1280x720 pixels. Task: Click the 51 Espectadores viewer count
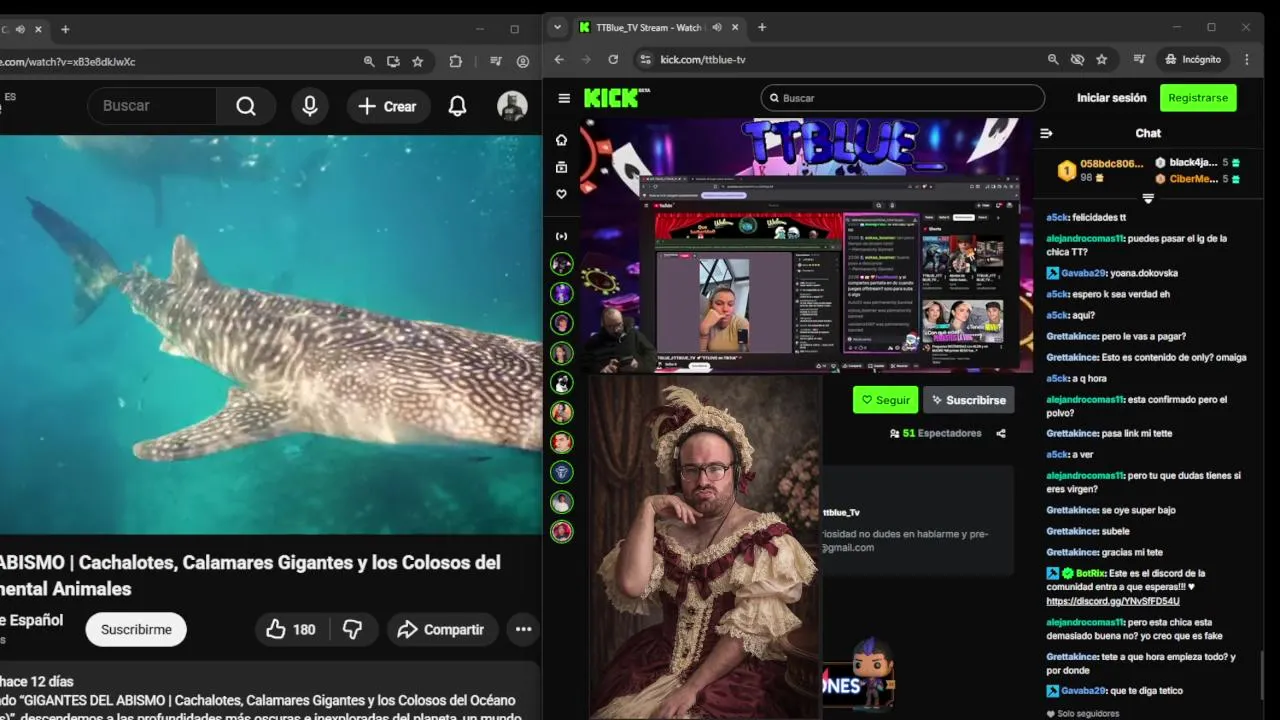click(x=935, y=433)
